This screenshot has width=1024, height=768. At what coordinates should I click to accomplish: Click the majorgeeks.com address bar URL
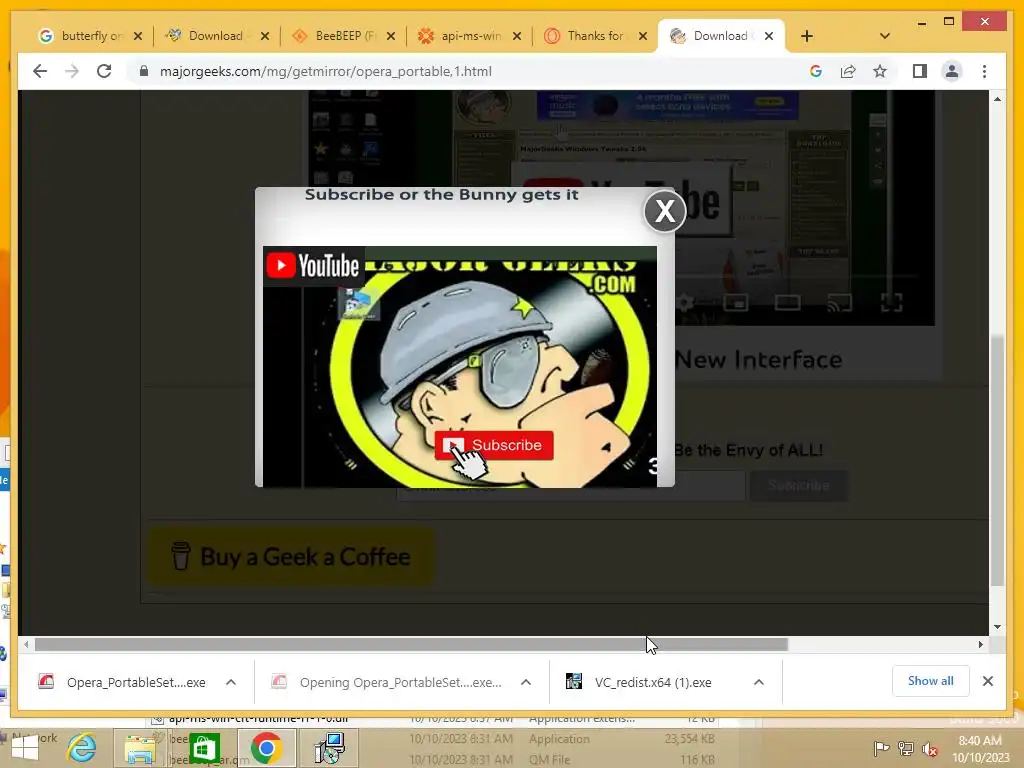click(x=325, y=71)
